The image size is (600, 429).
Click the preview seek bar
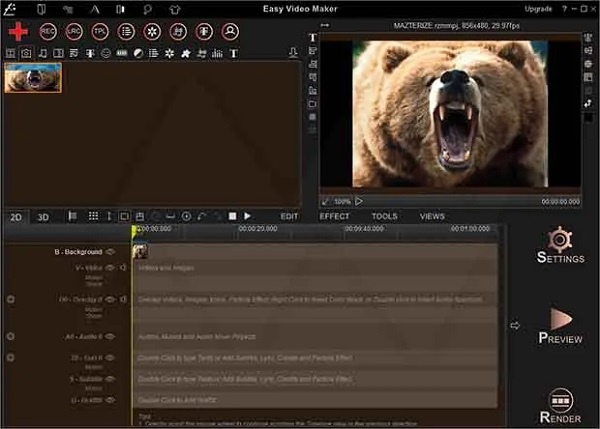click(452, 201)
